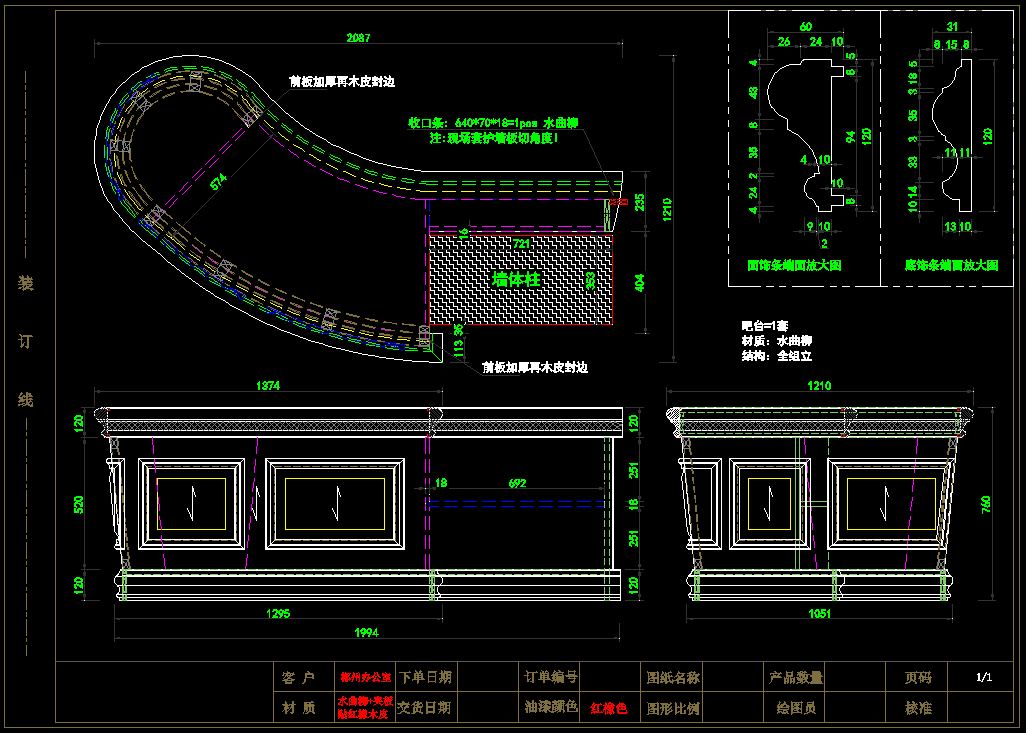Click the red '郴州办公室' customer value
This screenshot has width=1026, height=733.
pyautogui.click(x=365, y=678)
